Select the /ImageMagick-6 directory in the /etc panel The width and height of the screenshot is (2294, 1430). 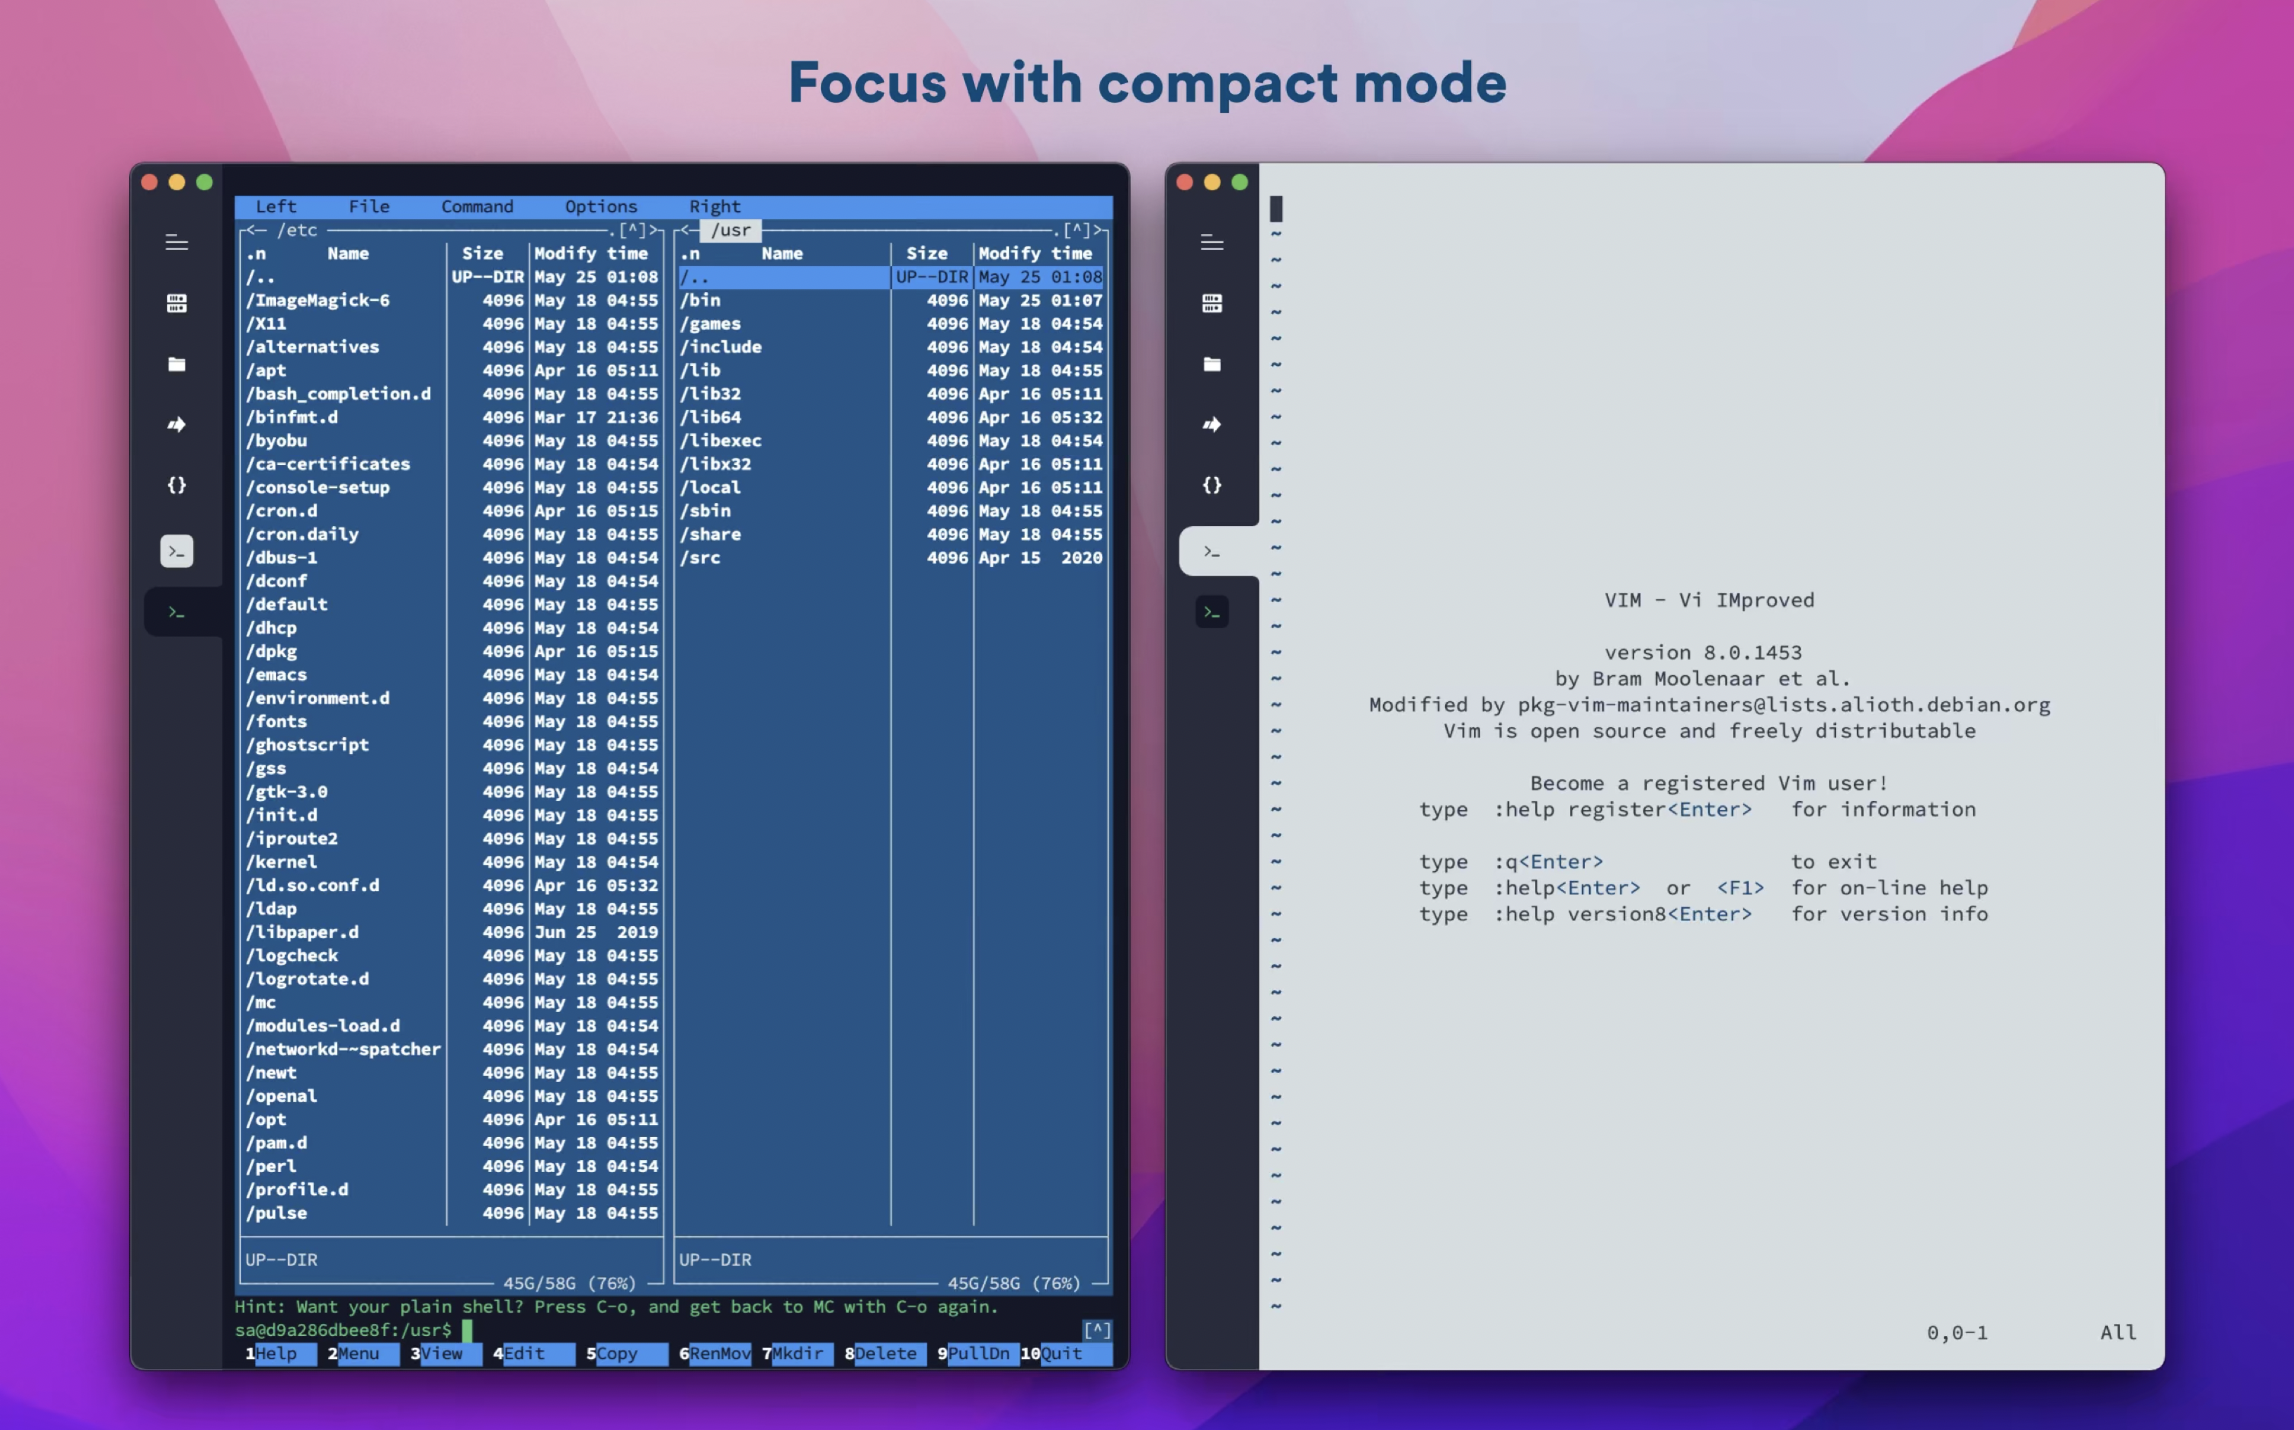pos(319,300)
